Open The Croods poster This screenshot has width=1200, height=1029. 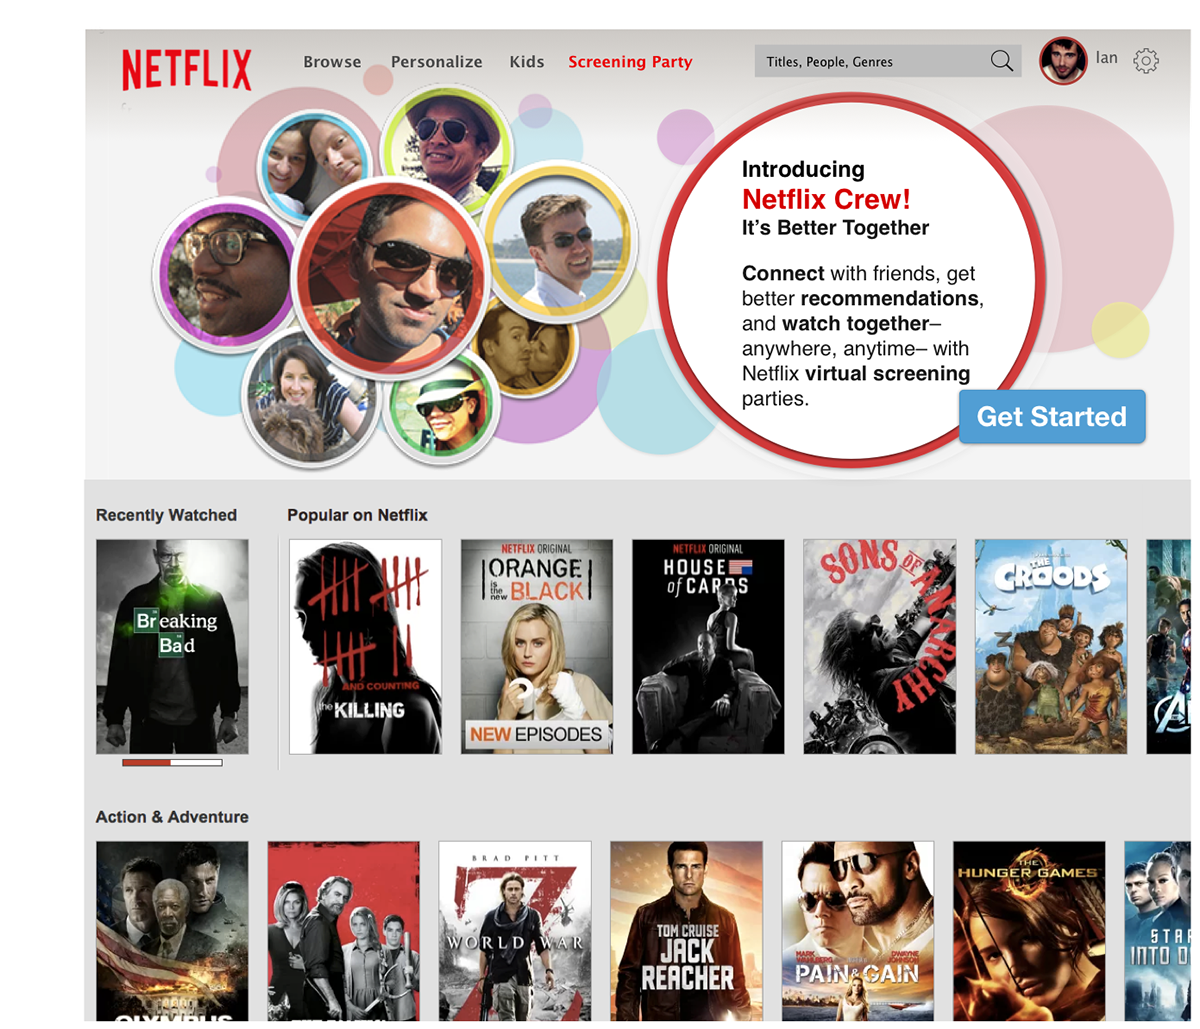pos(1051,647)
